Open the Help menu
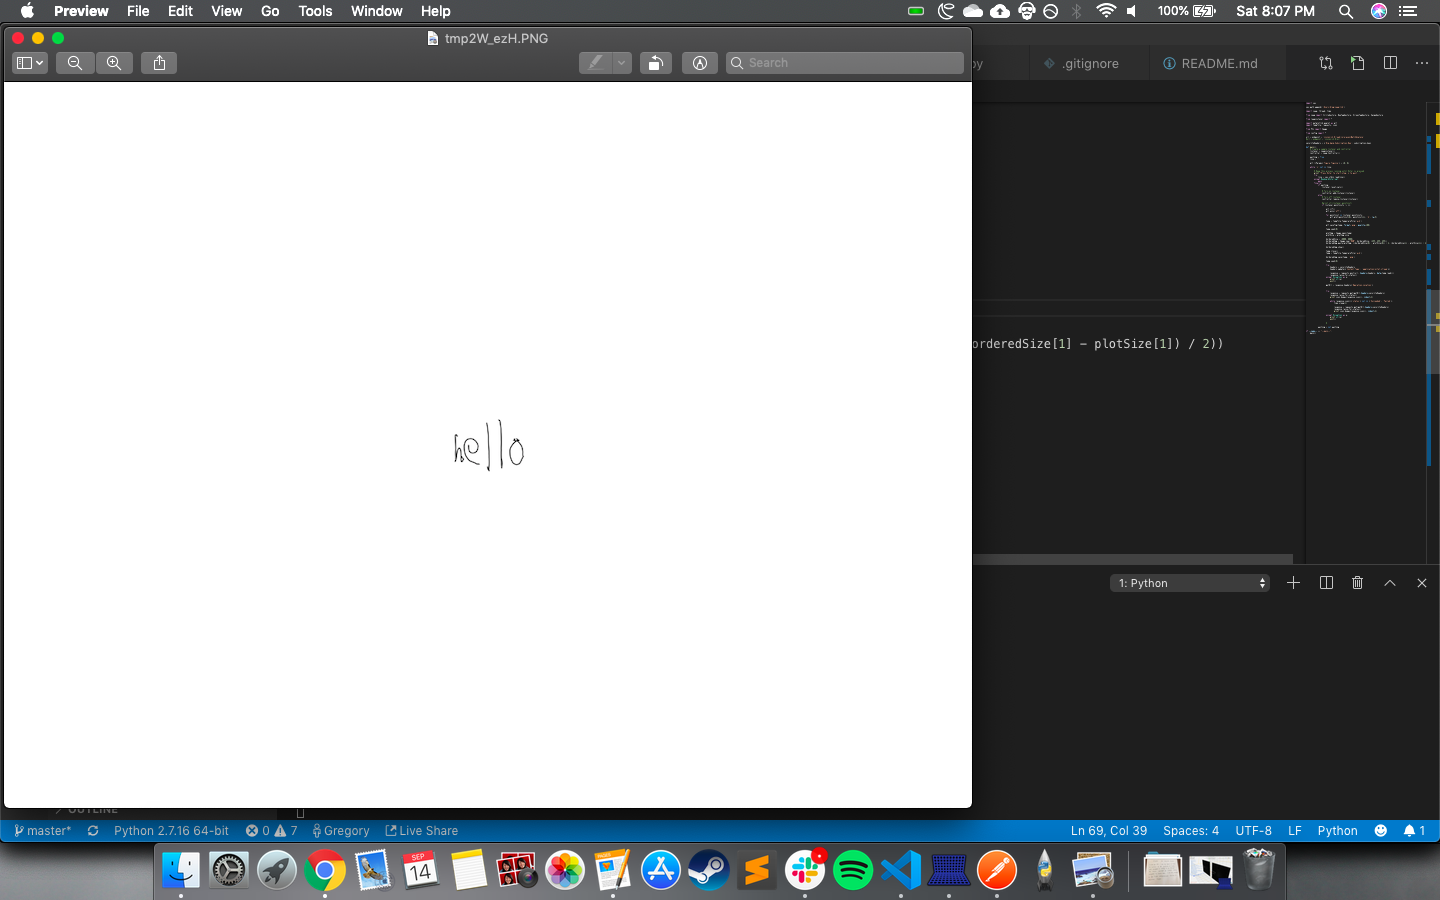The width and height of the screenshot is (1440, 900). point(435,11)
